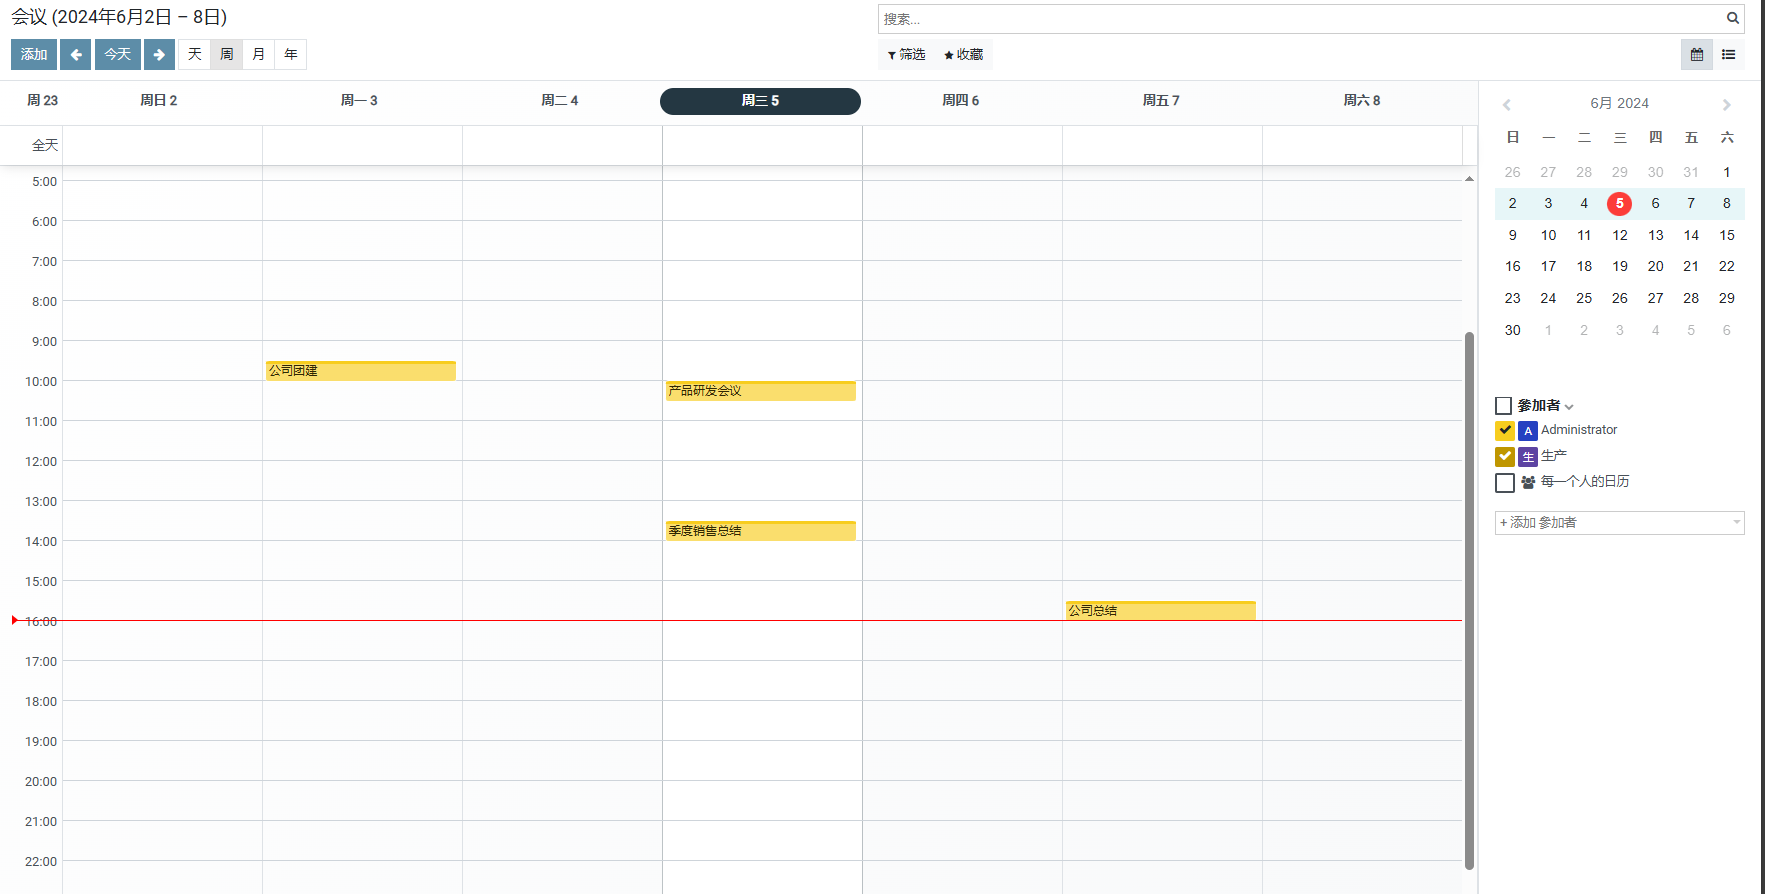Select June 12 in mini calendar
The width and height of the screenshot is (1765, 894).
point(1620,235)
